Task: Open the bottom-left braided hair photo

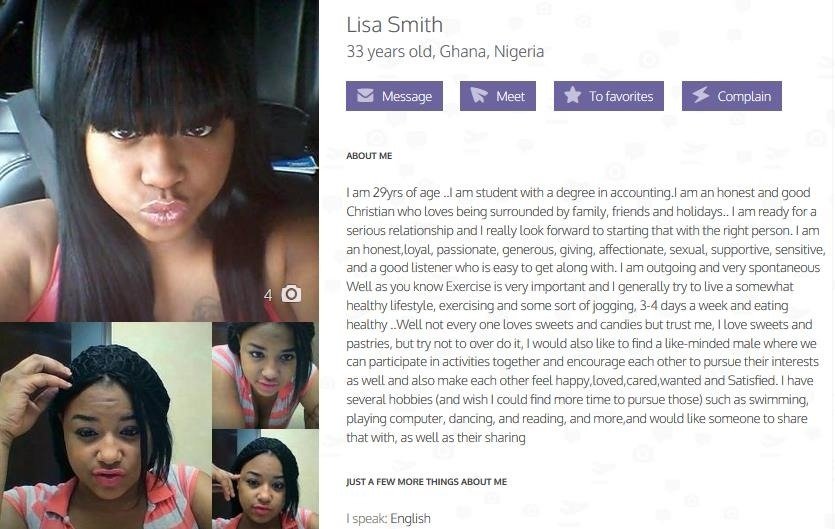Action: [x=105, y=426]
